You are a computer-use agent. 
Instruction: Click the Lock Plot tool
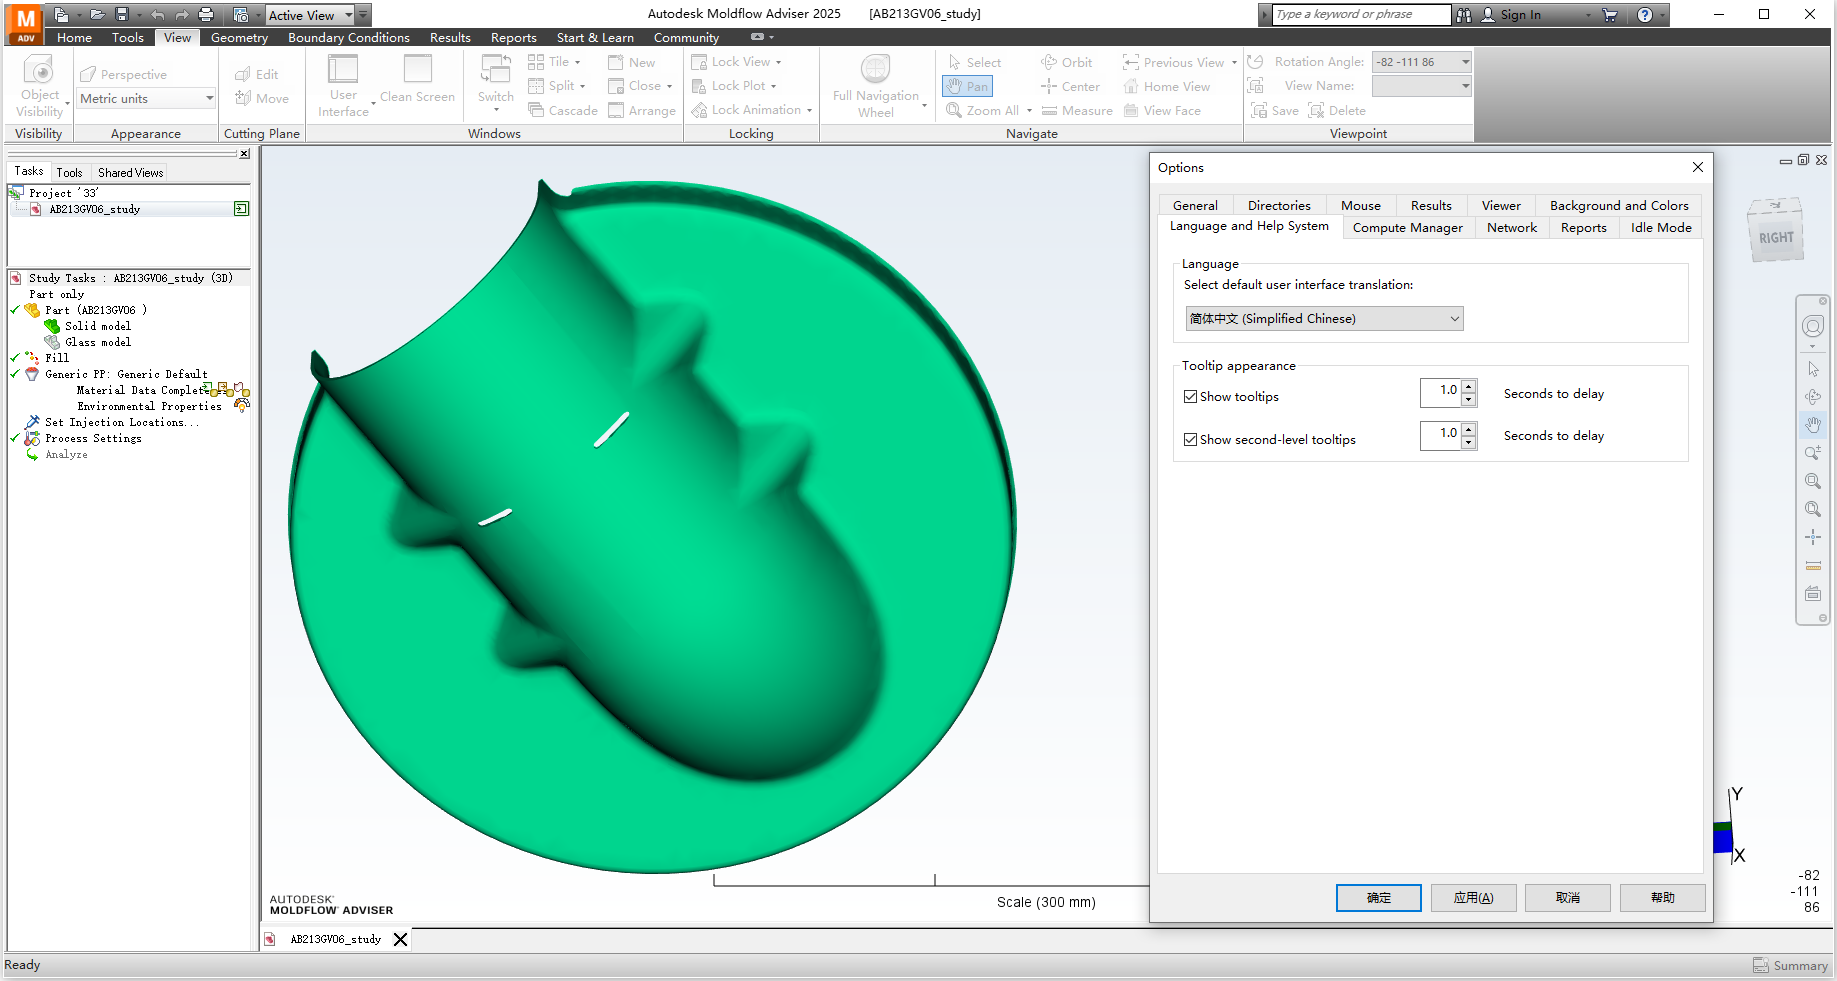[734, 86]
